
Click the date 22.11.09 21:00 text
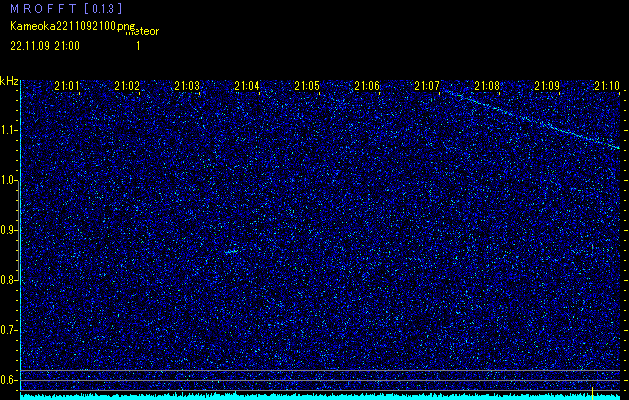coord(45,46)
